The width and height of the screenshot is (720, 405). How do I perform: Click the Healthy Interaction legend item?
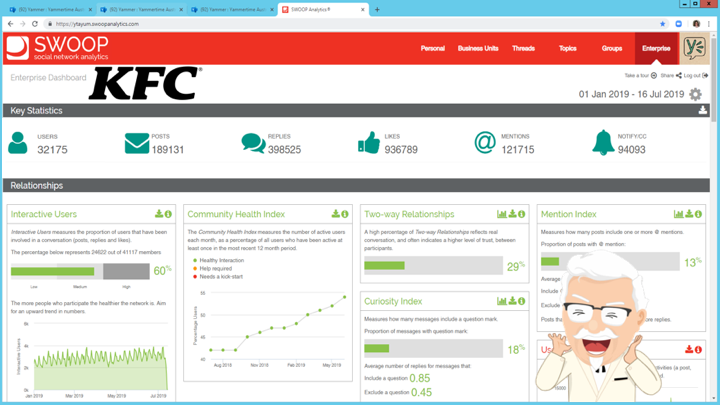coord(219,260)
